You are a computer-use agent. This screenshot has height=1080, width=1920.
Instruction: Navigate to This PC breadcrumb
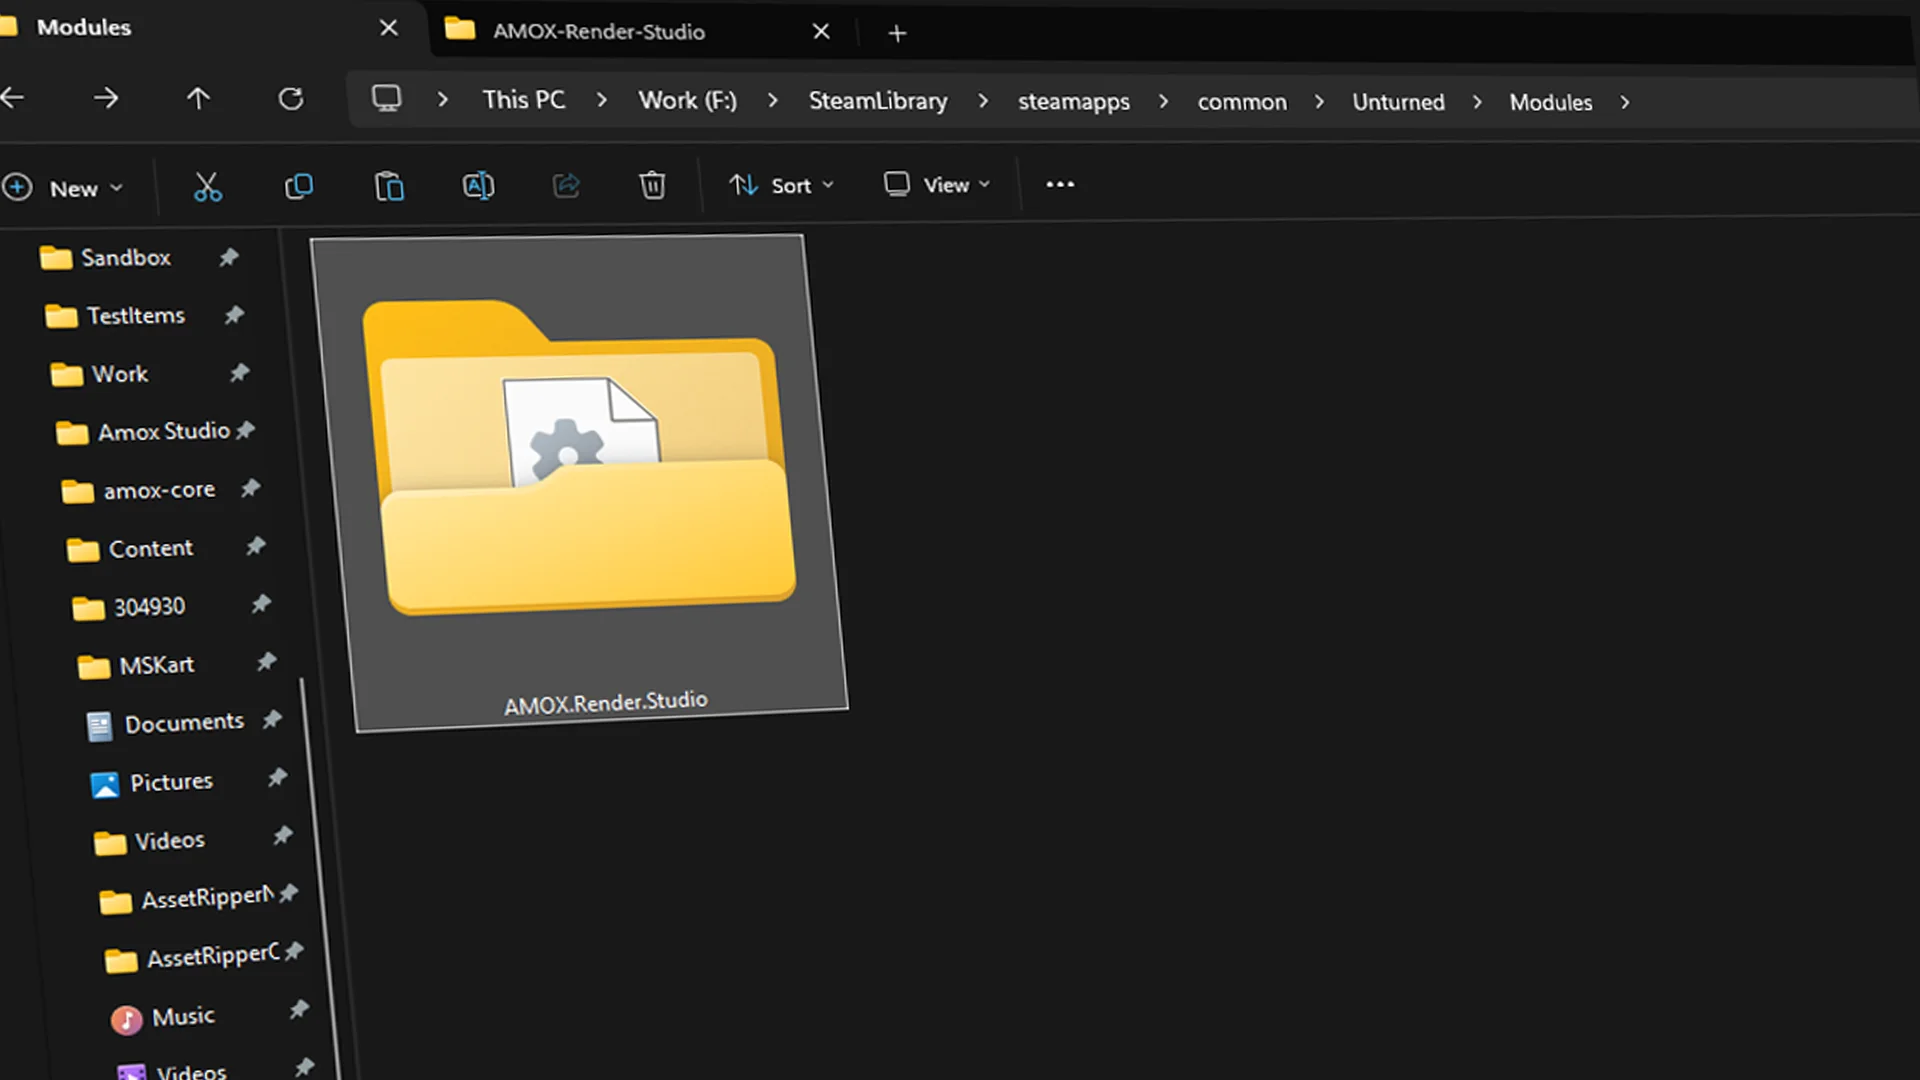pos(524,100)
